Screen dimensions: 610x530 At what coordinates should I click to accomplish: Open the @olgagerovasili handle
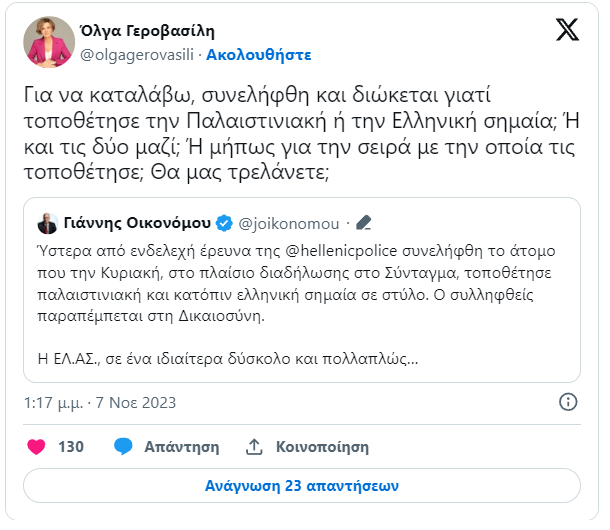coord(137,55)
